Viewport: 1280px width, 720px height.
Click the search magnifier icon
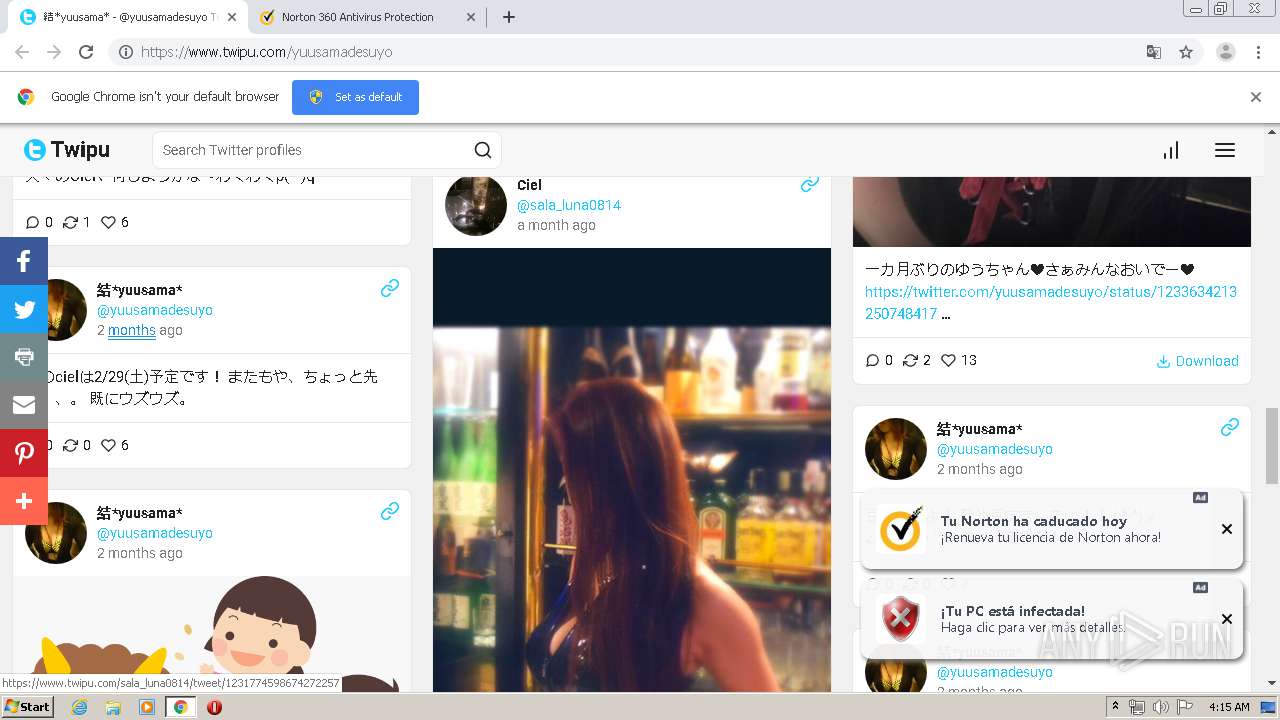(x=483, y=150)
